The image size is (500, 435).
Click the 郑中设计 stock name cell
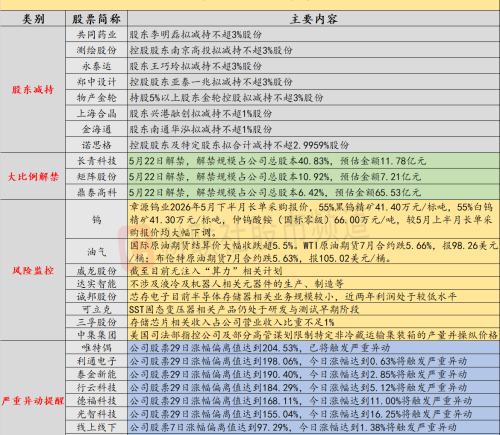click(x=96, y=82)
